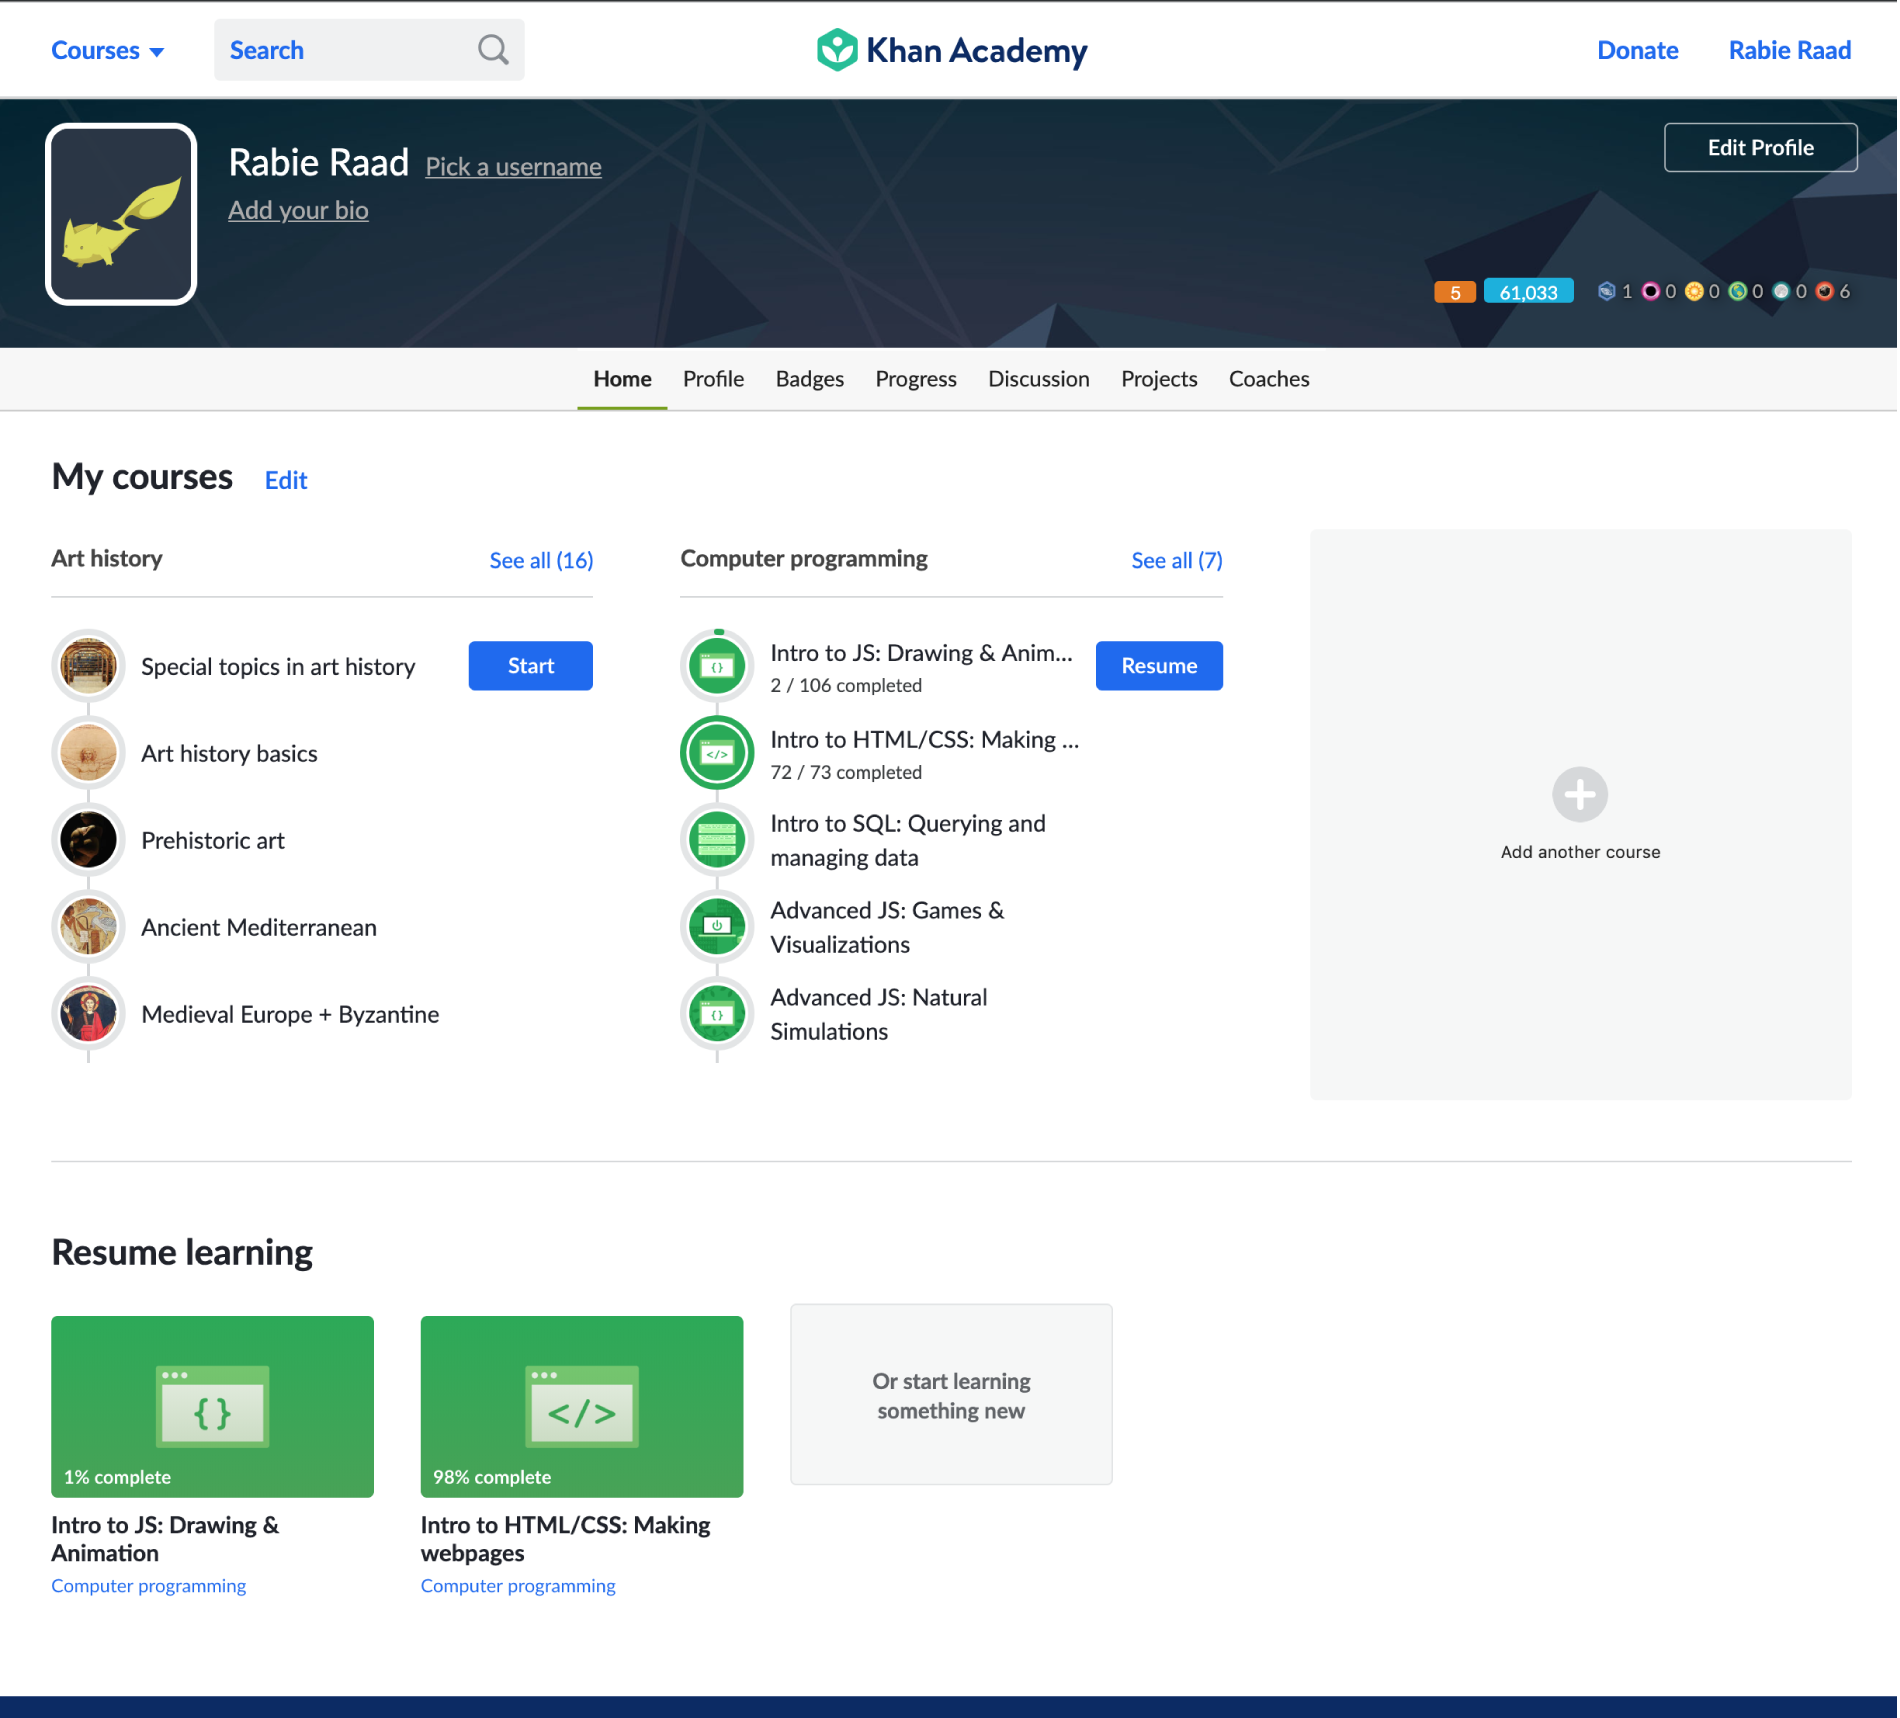The height and width of the screenshot is (1718, 1900).
Task: Open the 98% complete HTML/CSS thumbnail
Action: click(x=582, y=1407)
